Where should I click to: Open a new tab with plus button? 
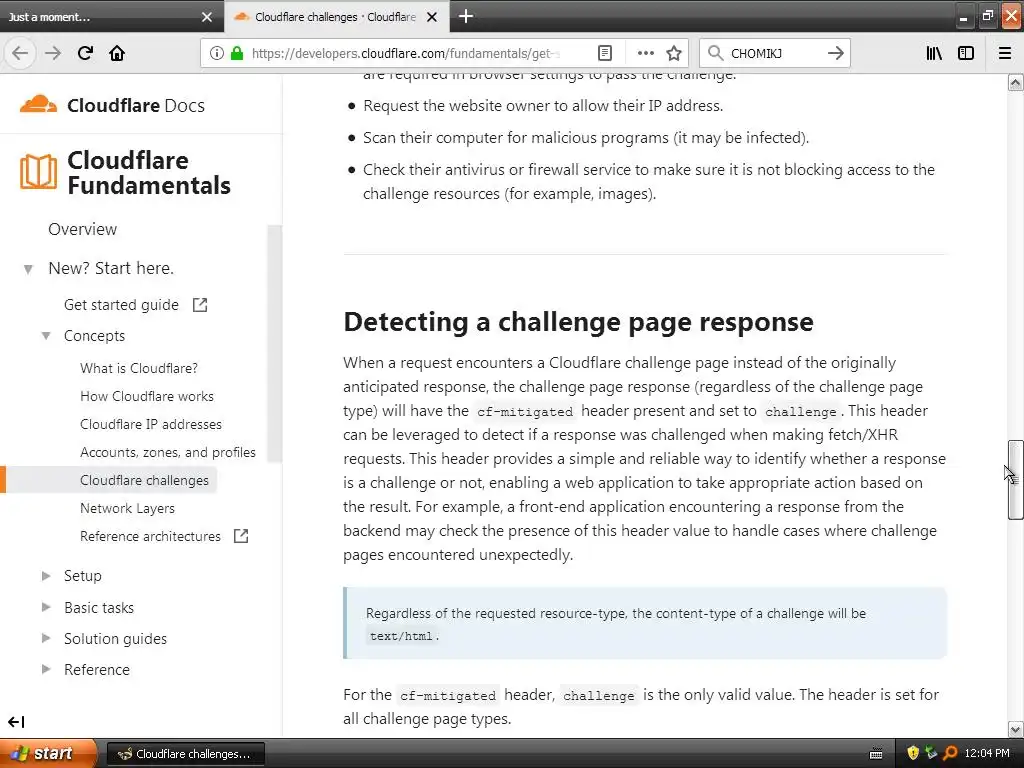pos(466,16)
